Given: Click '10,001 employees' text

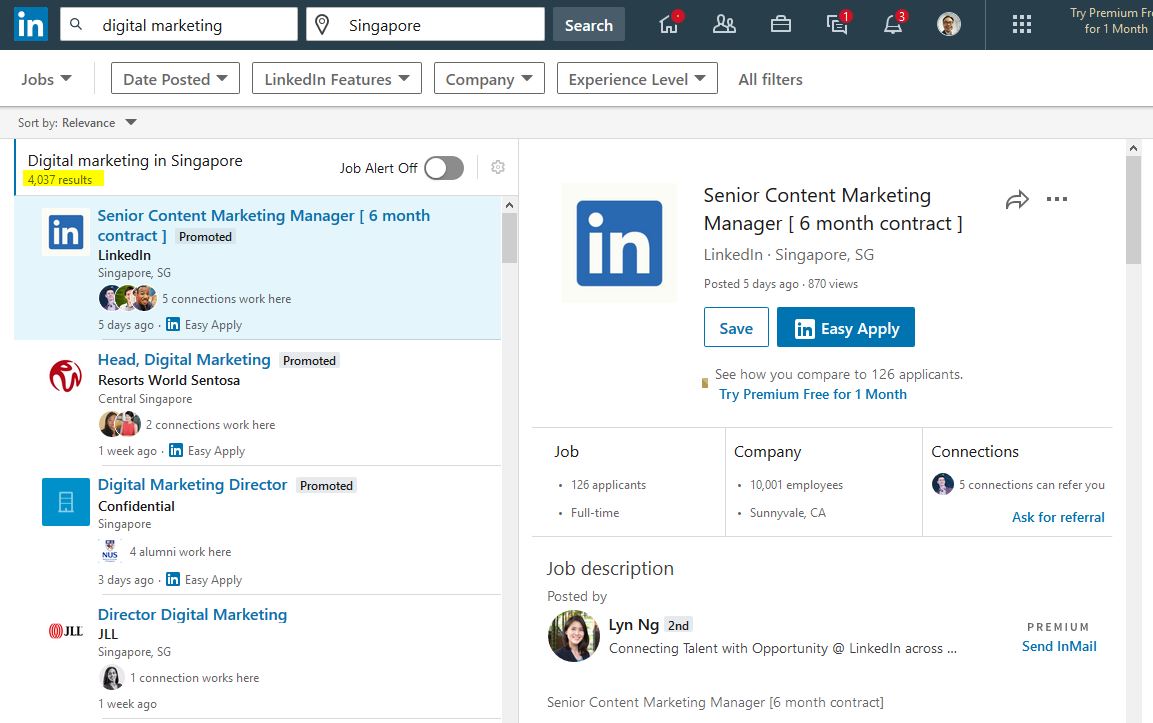Looking at the screenshot, I should [796, 485].
